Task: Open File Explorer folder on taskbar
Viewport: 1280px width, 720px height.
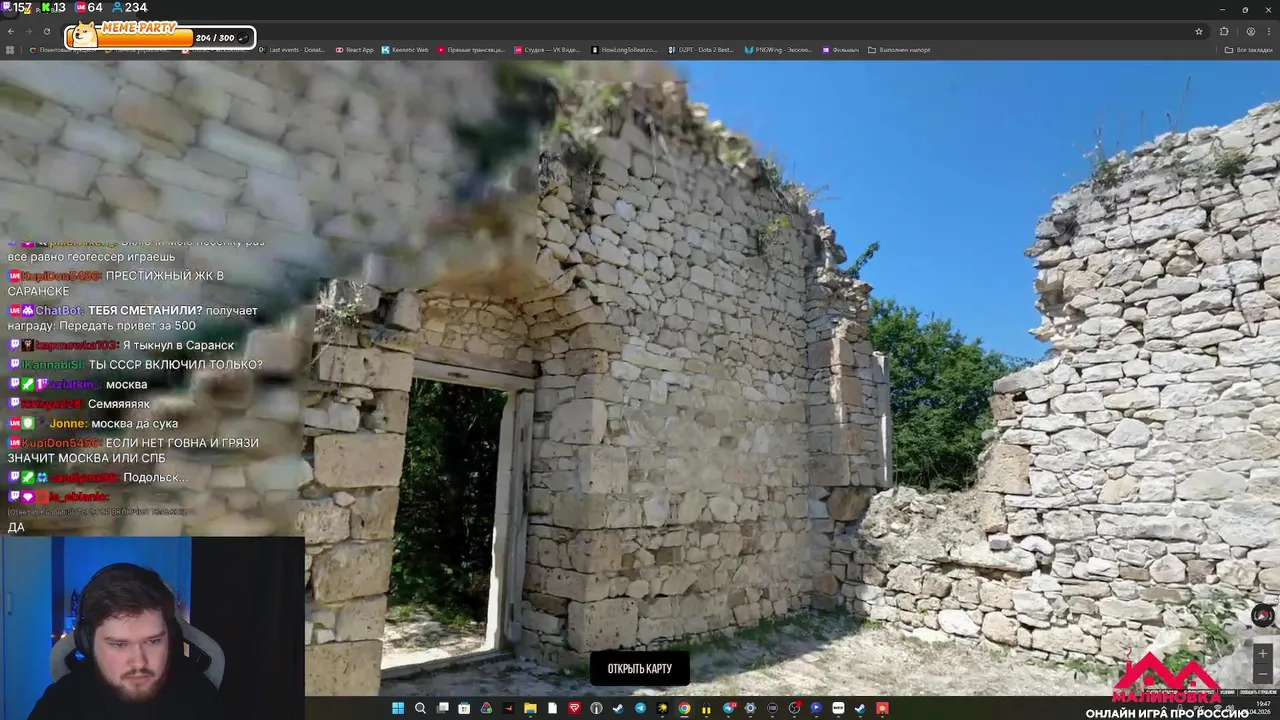Action: 530,708
